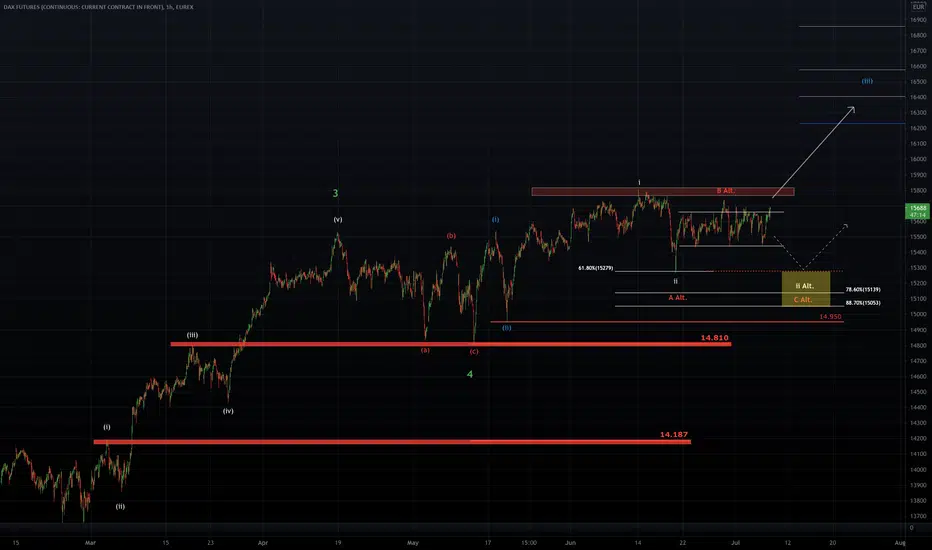932x550 pixels.
Task: Click the DAX Futures symbol title
Action: 98,7
